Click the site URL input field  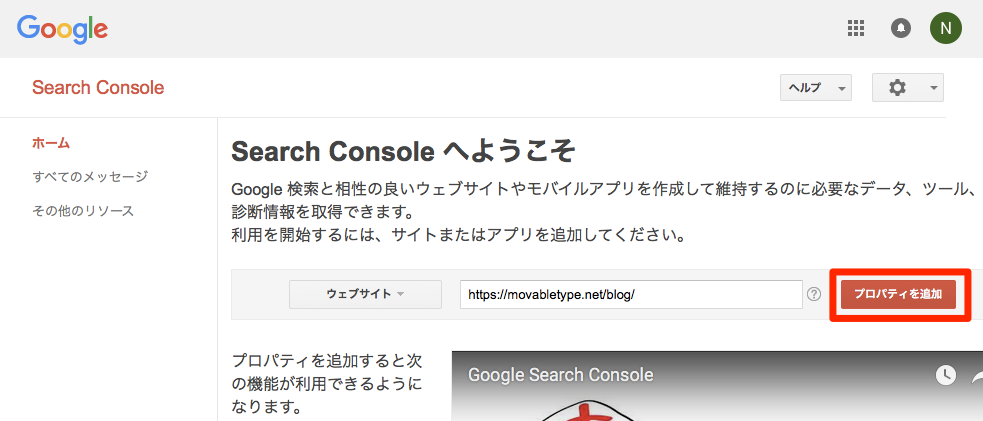click(631, 294)
